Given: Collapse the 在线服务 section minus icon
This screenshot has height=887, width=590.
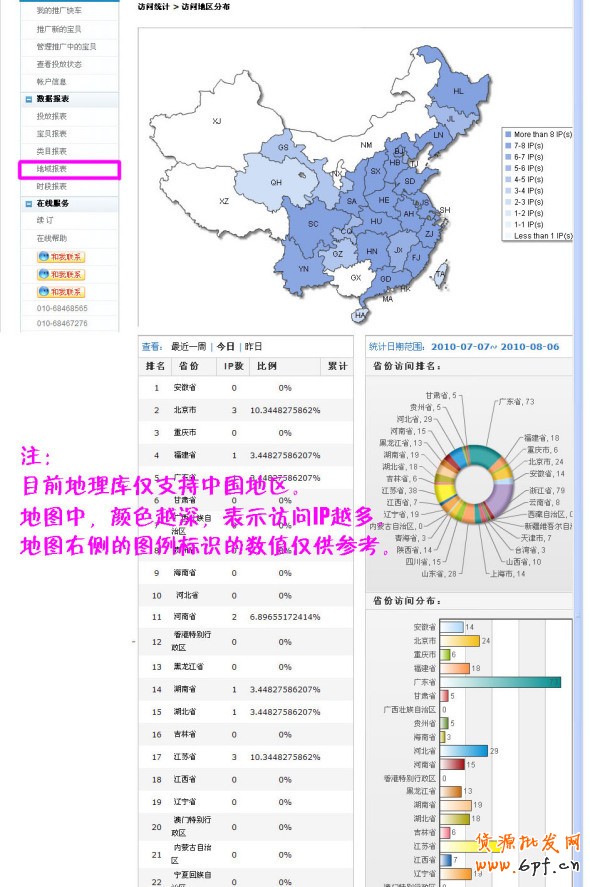Looking at the screenshot, I should point(28,204).
